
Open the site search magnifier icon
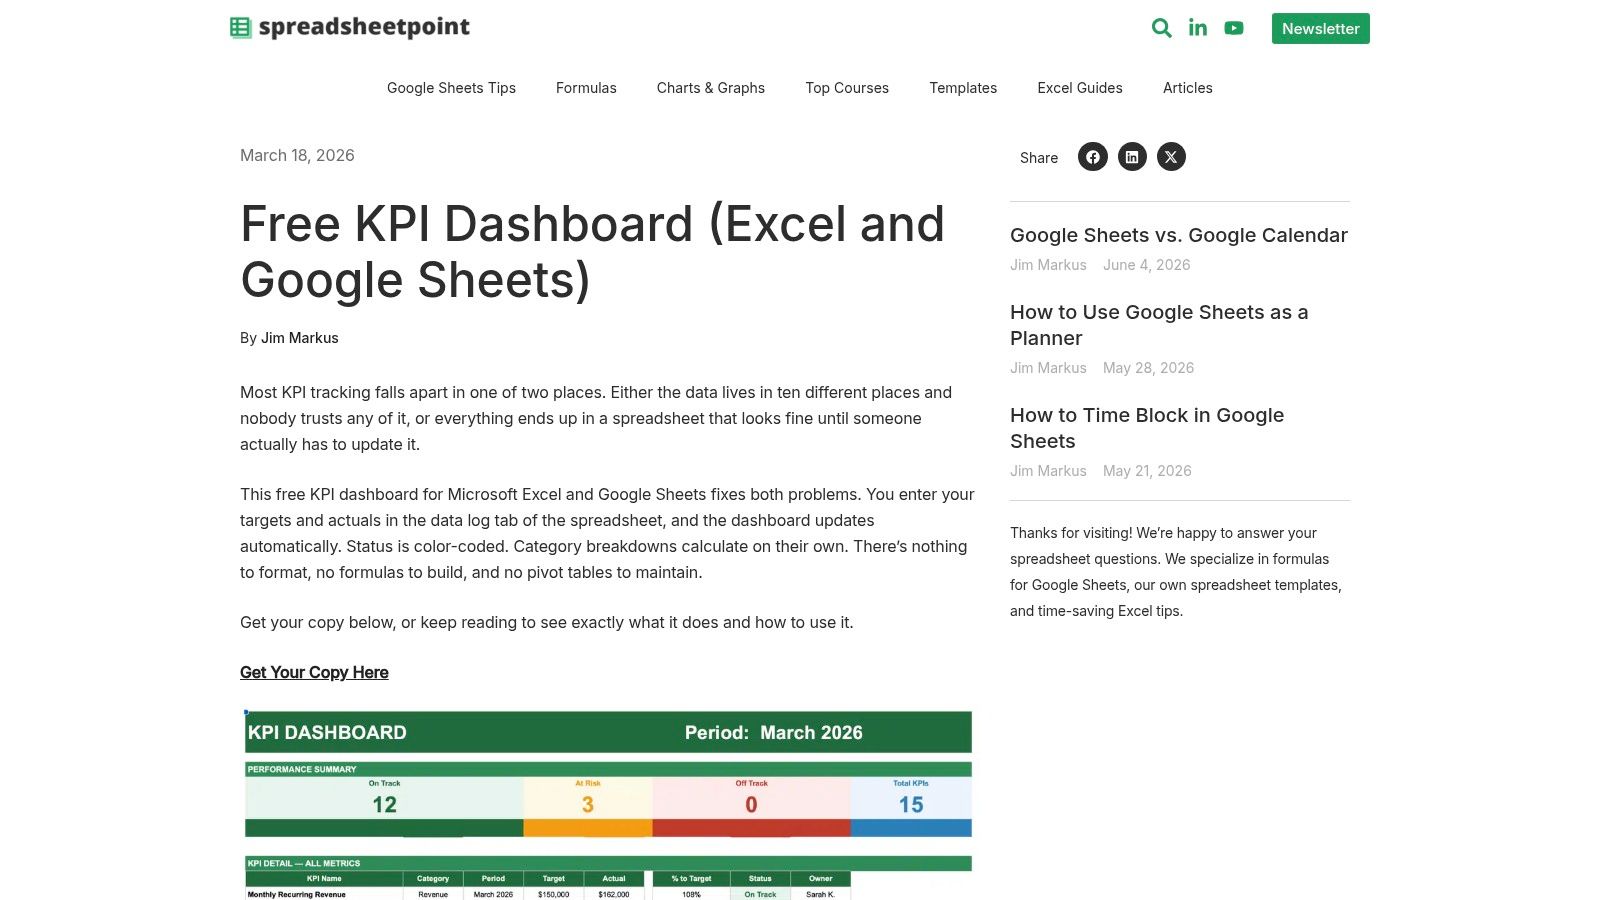click(x=1161, y=28)
